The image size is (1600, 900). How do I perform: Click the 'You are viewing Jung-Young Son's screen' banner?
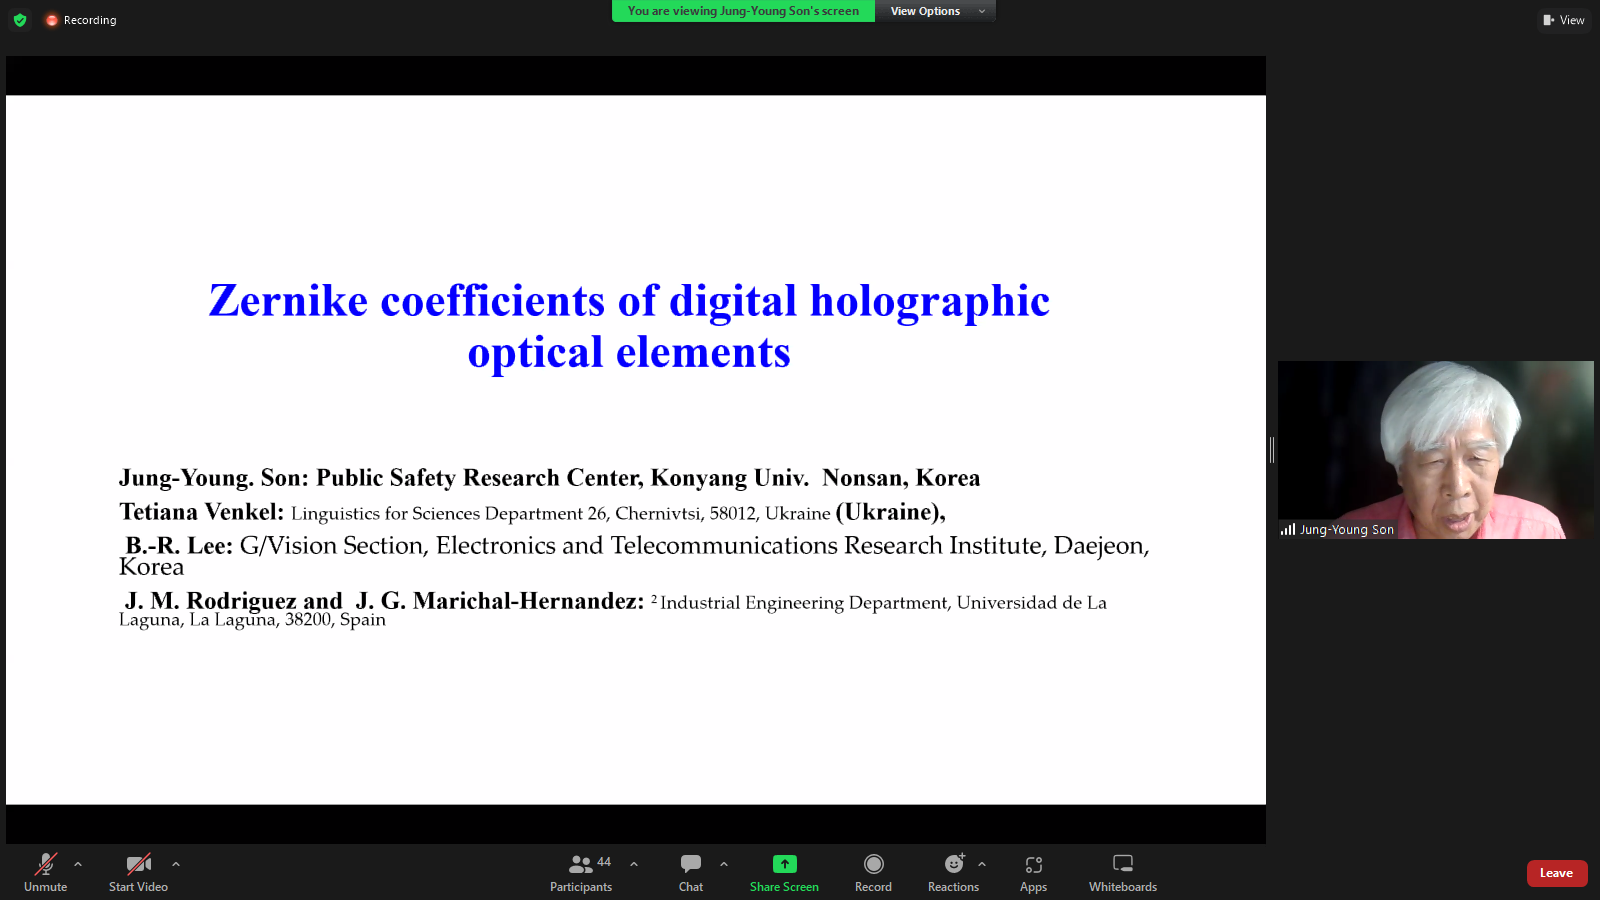[743, 11]
